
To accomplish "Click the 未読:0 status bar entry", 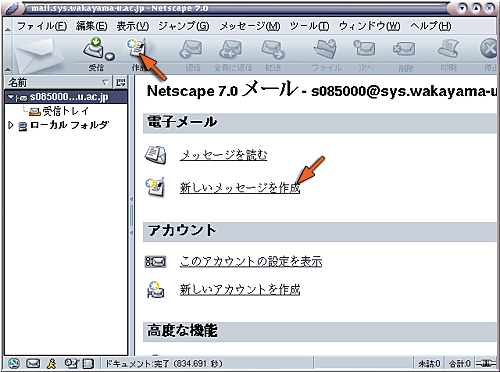I will [x=429, y=363].
